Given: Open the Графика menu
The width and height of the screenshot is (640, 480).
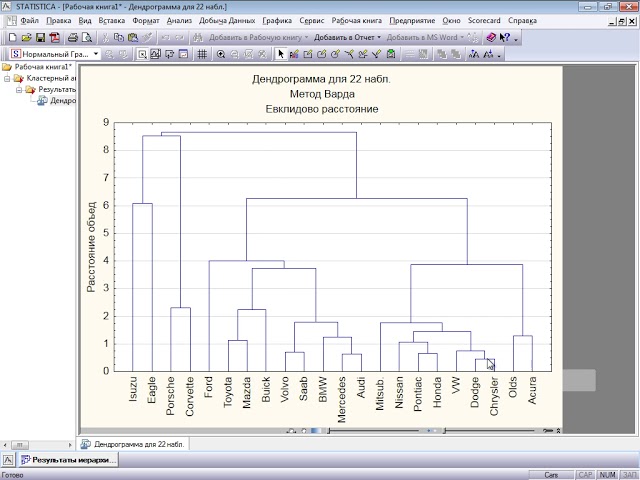Looking at the screenshot, I should (277, 21).
